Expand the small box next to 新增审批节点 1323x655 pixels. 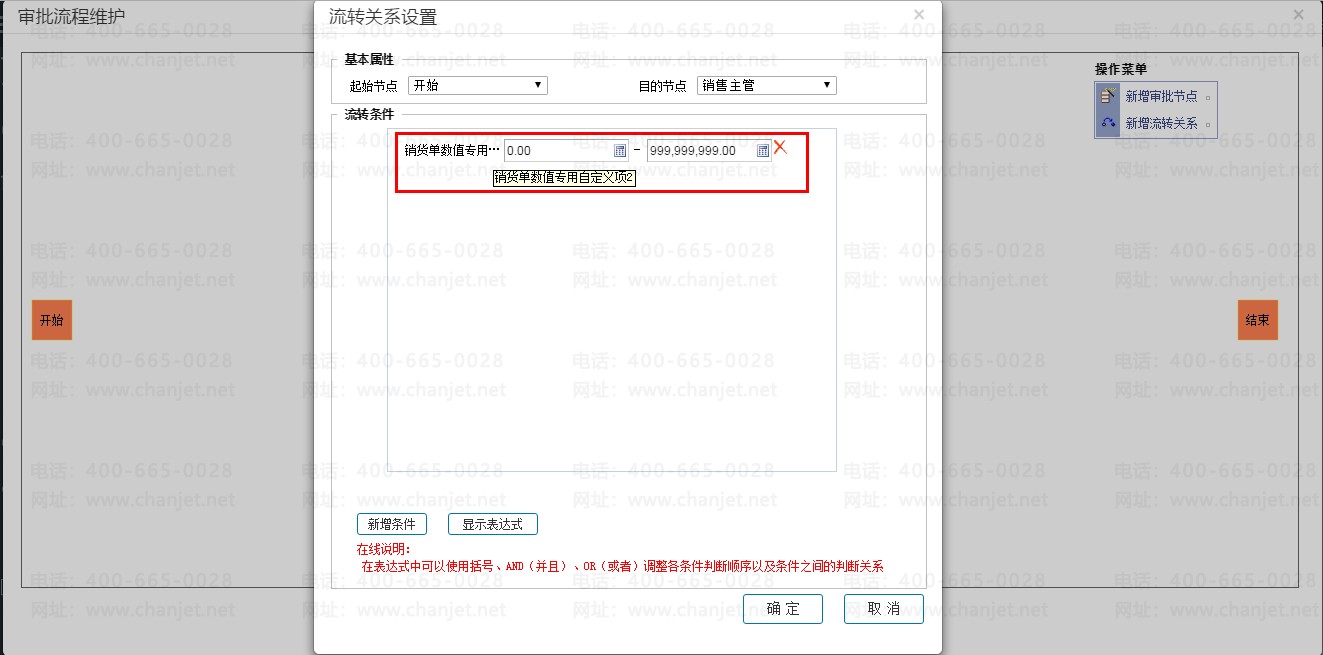(1208, 96)
